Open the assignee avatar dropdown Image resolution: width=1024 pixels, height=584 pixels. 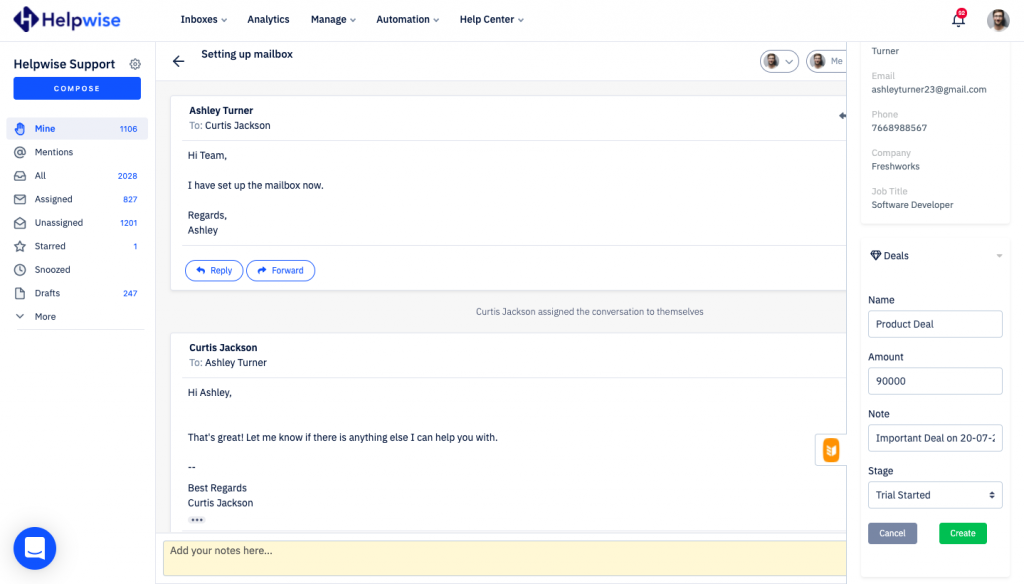tap(779, 61)
